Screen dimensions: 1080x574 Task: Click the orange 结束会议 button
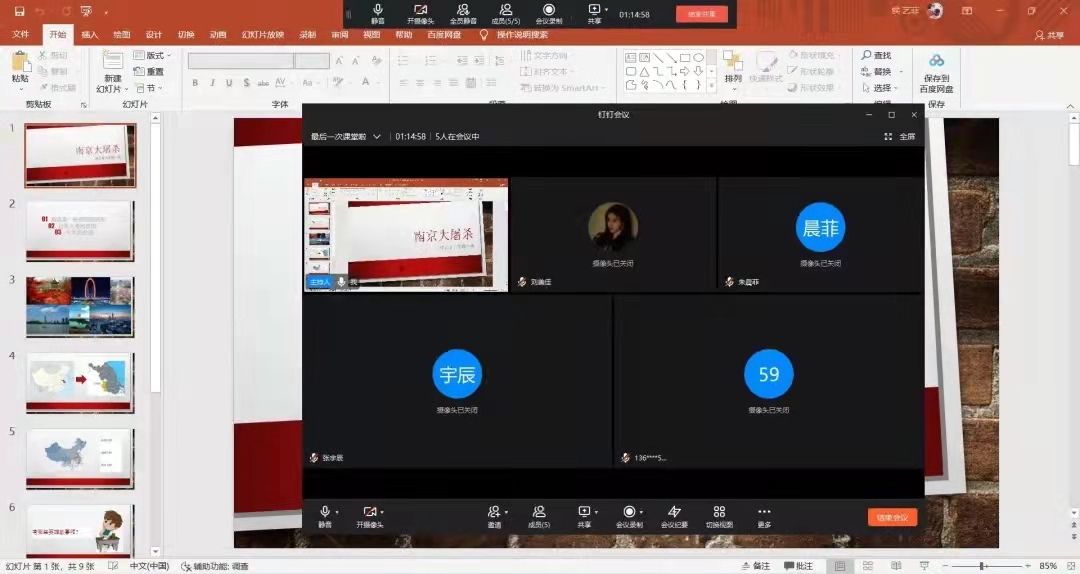click(892, 517)
